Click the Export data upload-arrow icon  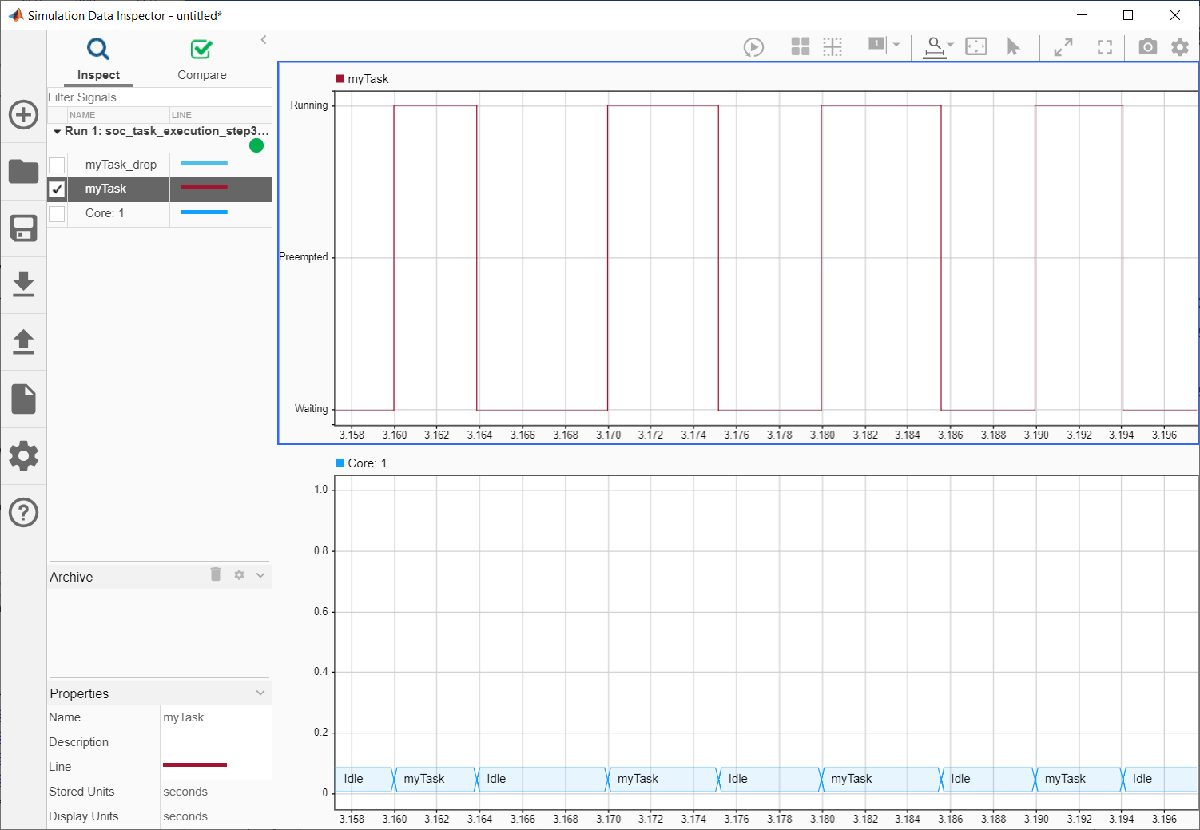pos(24,343)
